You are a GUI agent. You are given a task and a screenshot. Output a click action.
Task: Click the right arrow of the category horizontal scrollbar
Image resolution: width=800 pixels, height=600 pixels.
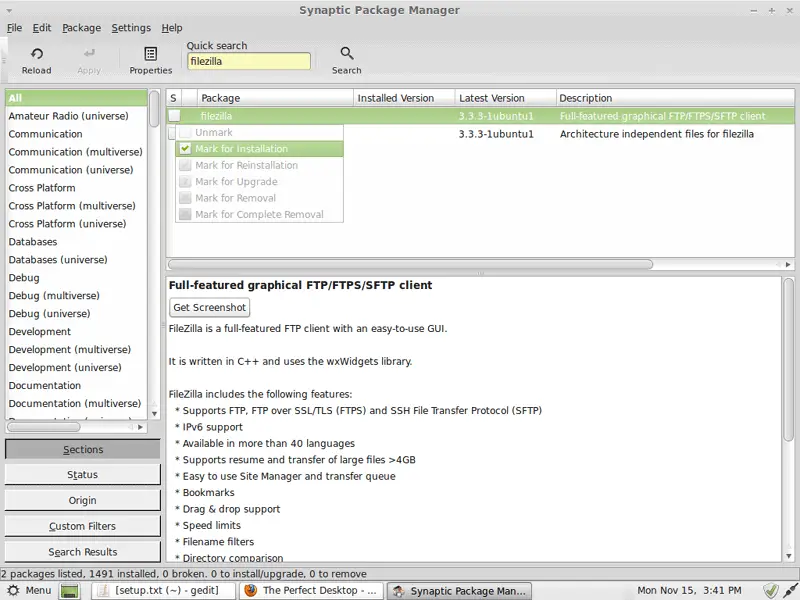[140, 427]
